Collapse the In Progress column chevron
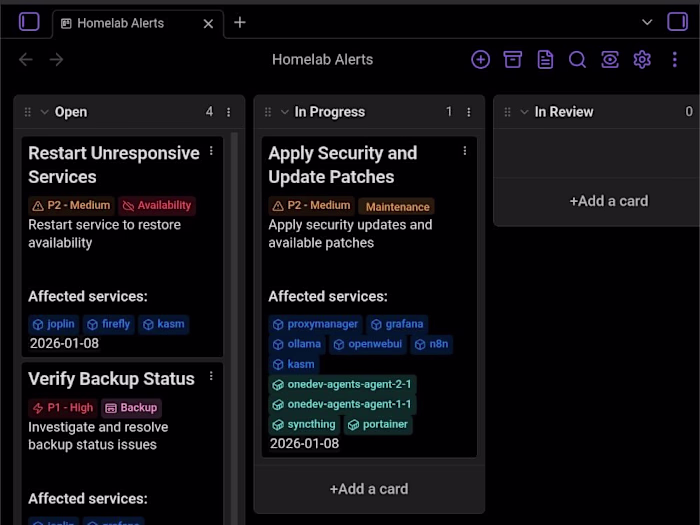Viewport: 700px width, 525px height. click(x=284, y=112)
